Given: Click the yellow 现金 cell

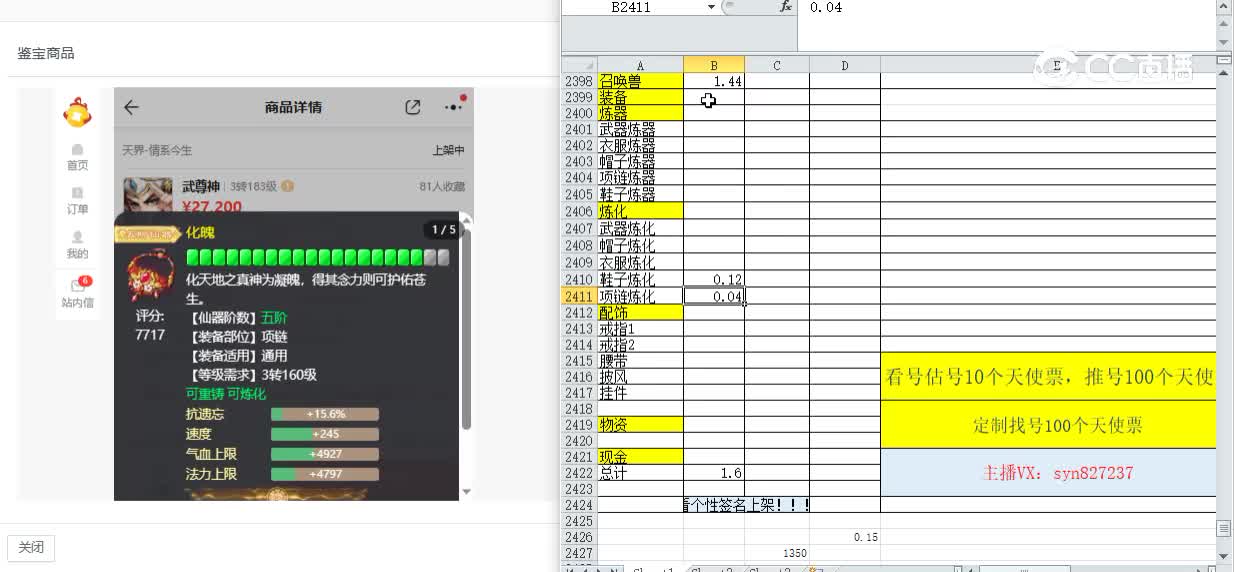Looking at the screenshot, I should [640, 457].
